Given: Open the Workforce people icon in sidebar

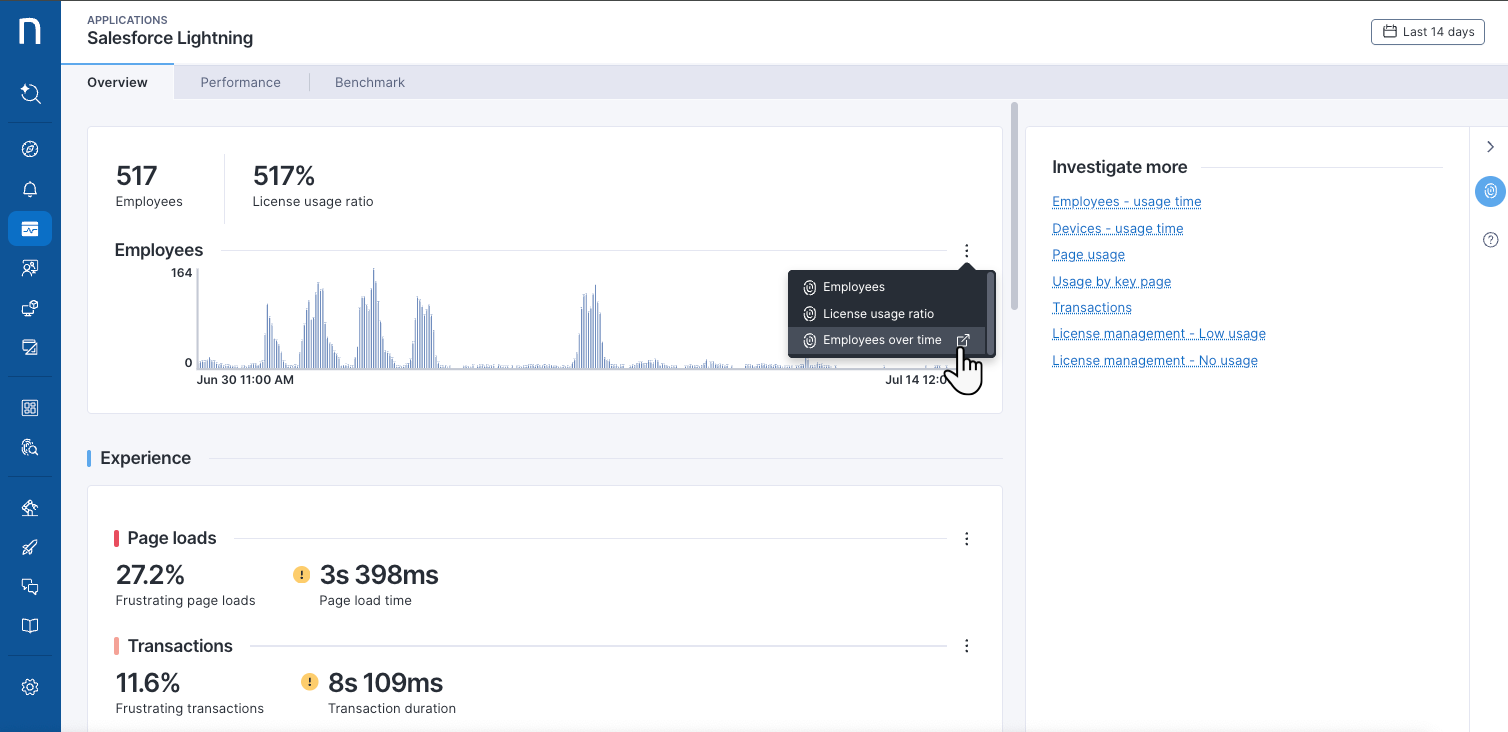Looking at the screenshot, I should tap(30, 267).
